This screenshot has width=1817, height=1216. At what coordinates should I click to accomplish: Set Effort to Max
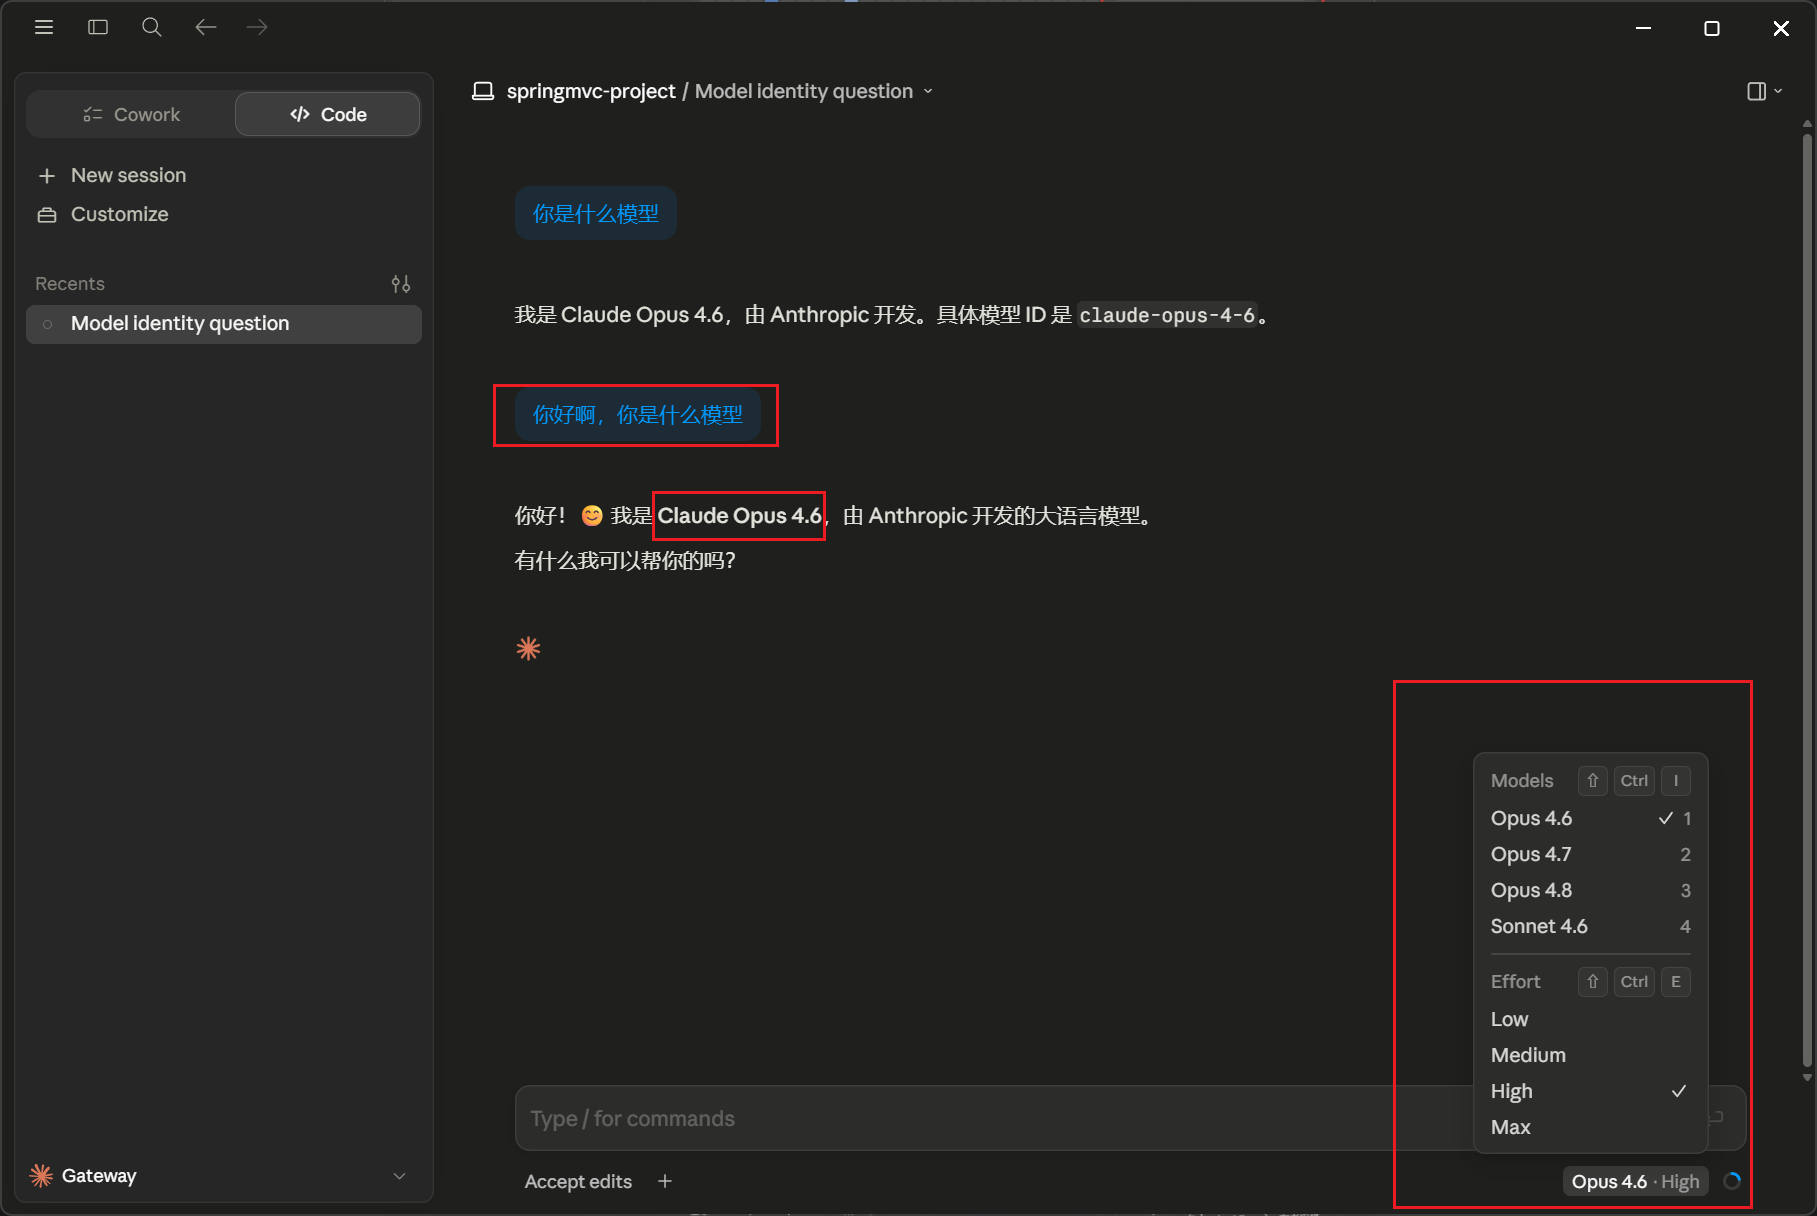1590,1127
